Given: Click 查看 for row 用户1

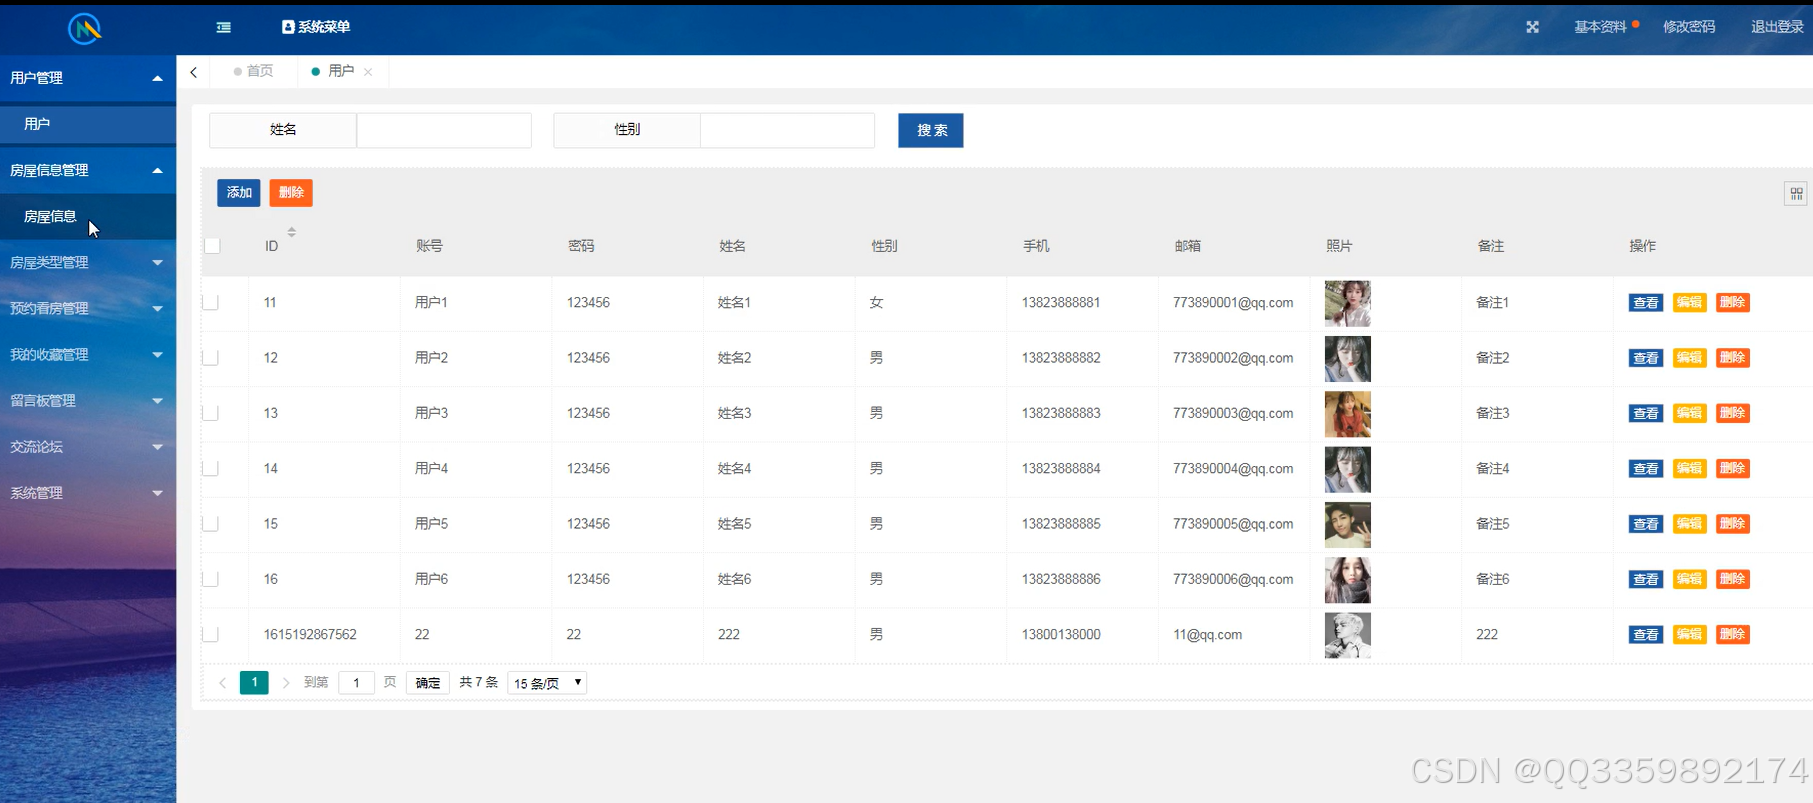Looking at the screenshot, I should tap(1645, 303).
